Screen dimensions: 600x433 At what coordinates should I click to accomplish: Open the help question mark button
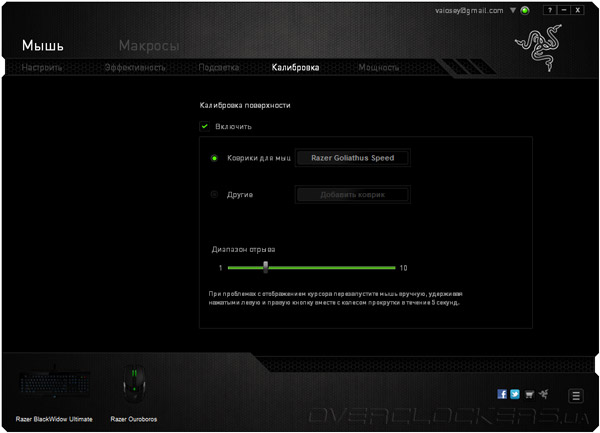tap(550, 10)
